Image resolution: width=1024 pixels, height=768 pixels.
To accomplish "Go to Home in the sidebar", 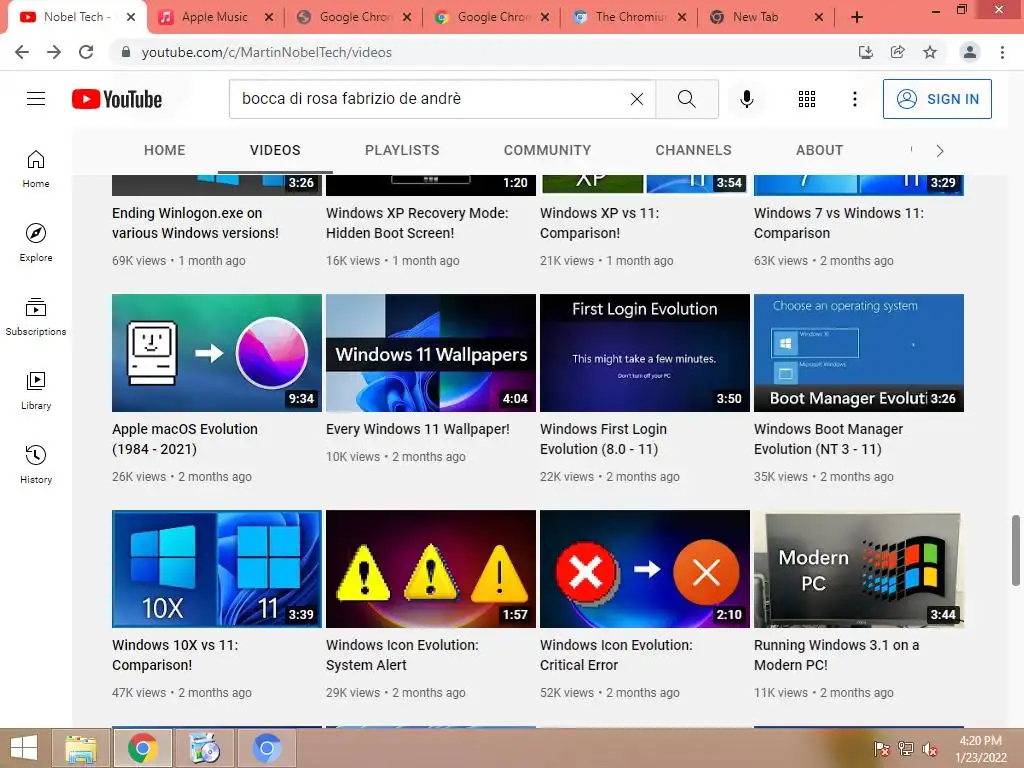I will pos(36,169).
